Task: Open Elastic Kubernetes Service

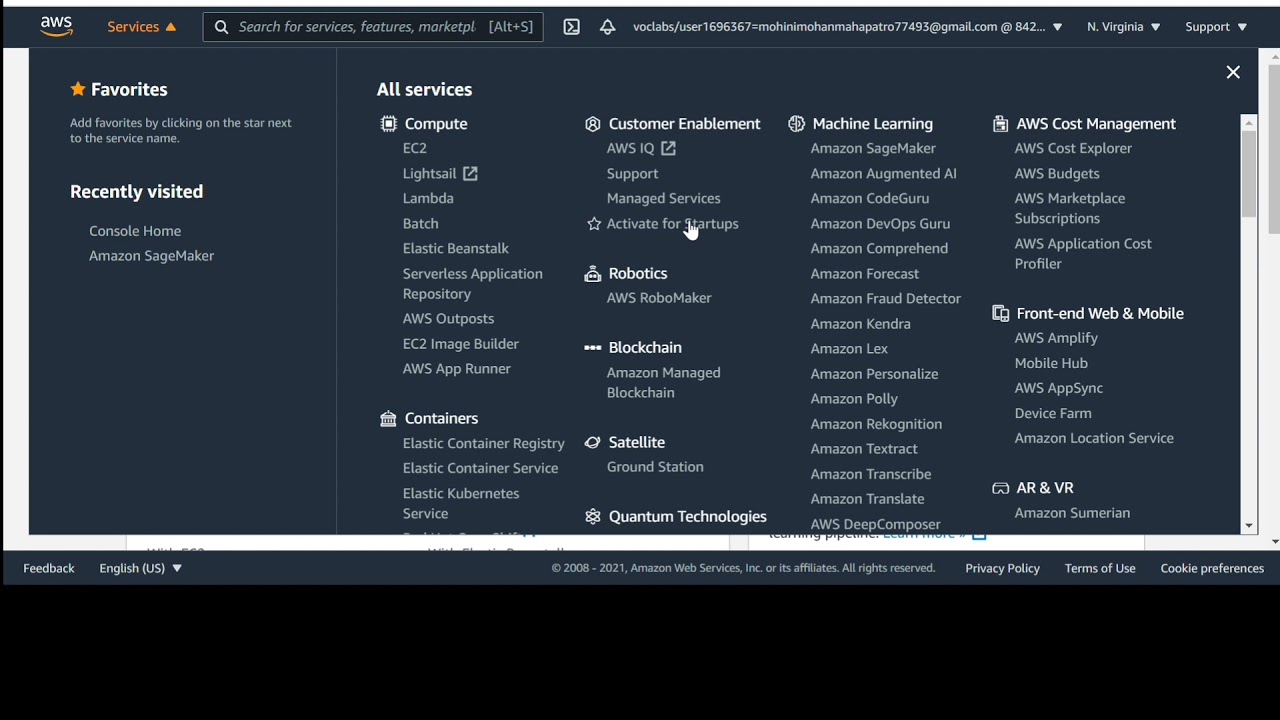Action: 461,503
